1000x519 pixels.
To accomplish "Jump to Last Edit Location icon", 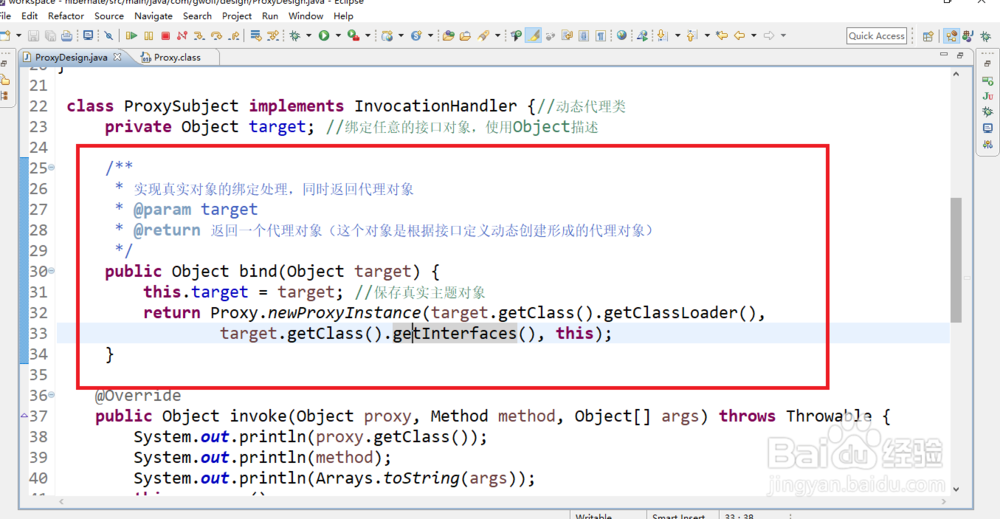I will coord(721,36).
